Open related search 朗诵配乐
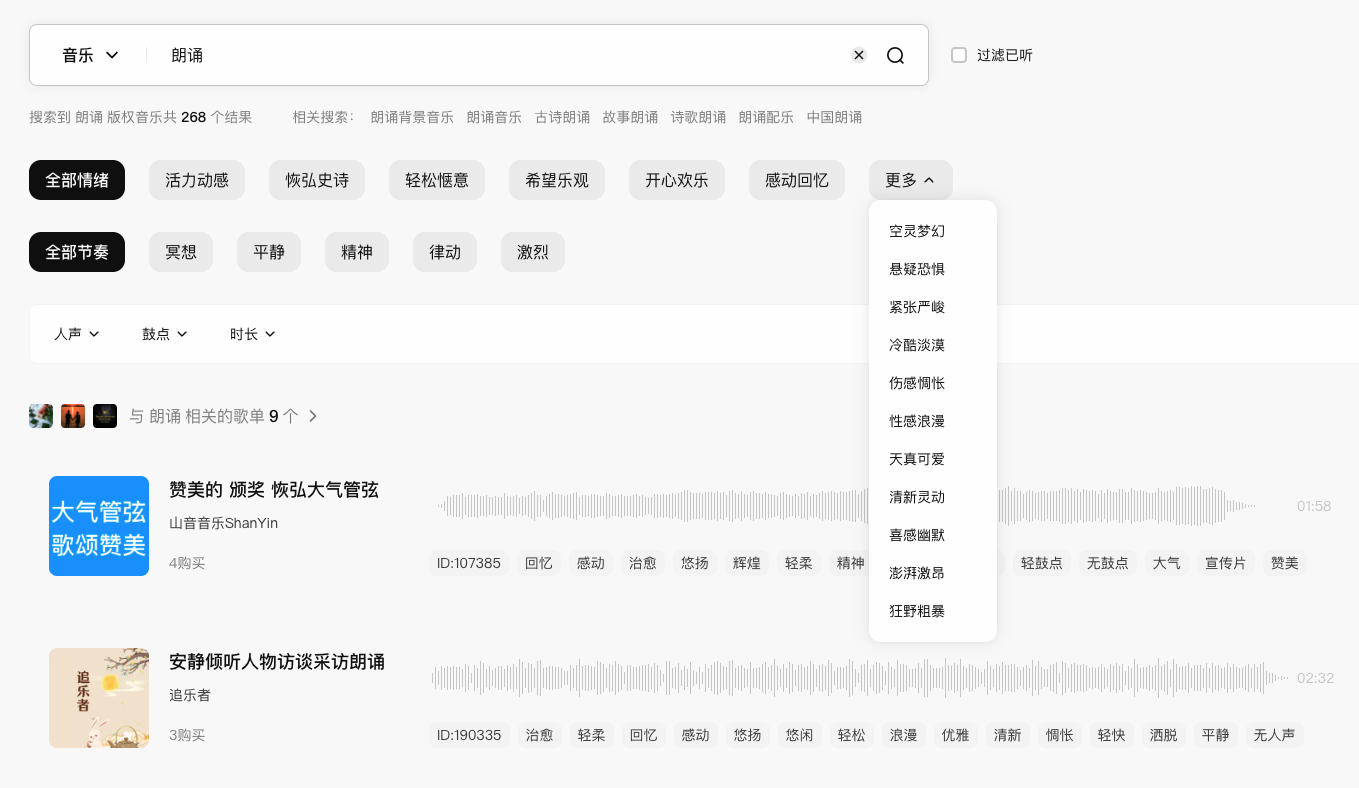Screen dimensions: 1359x788 coord(766,117)
